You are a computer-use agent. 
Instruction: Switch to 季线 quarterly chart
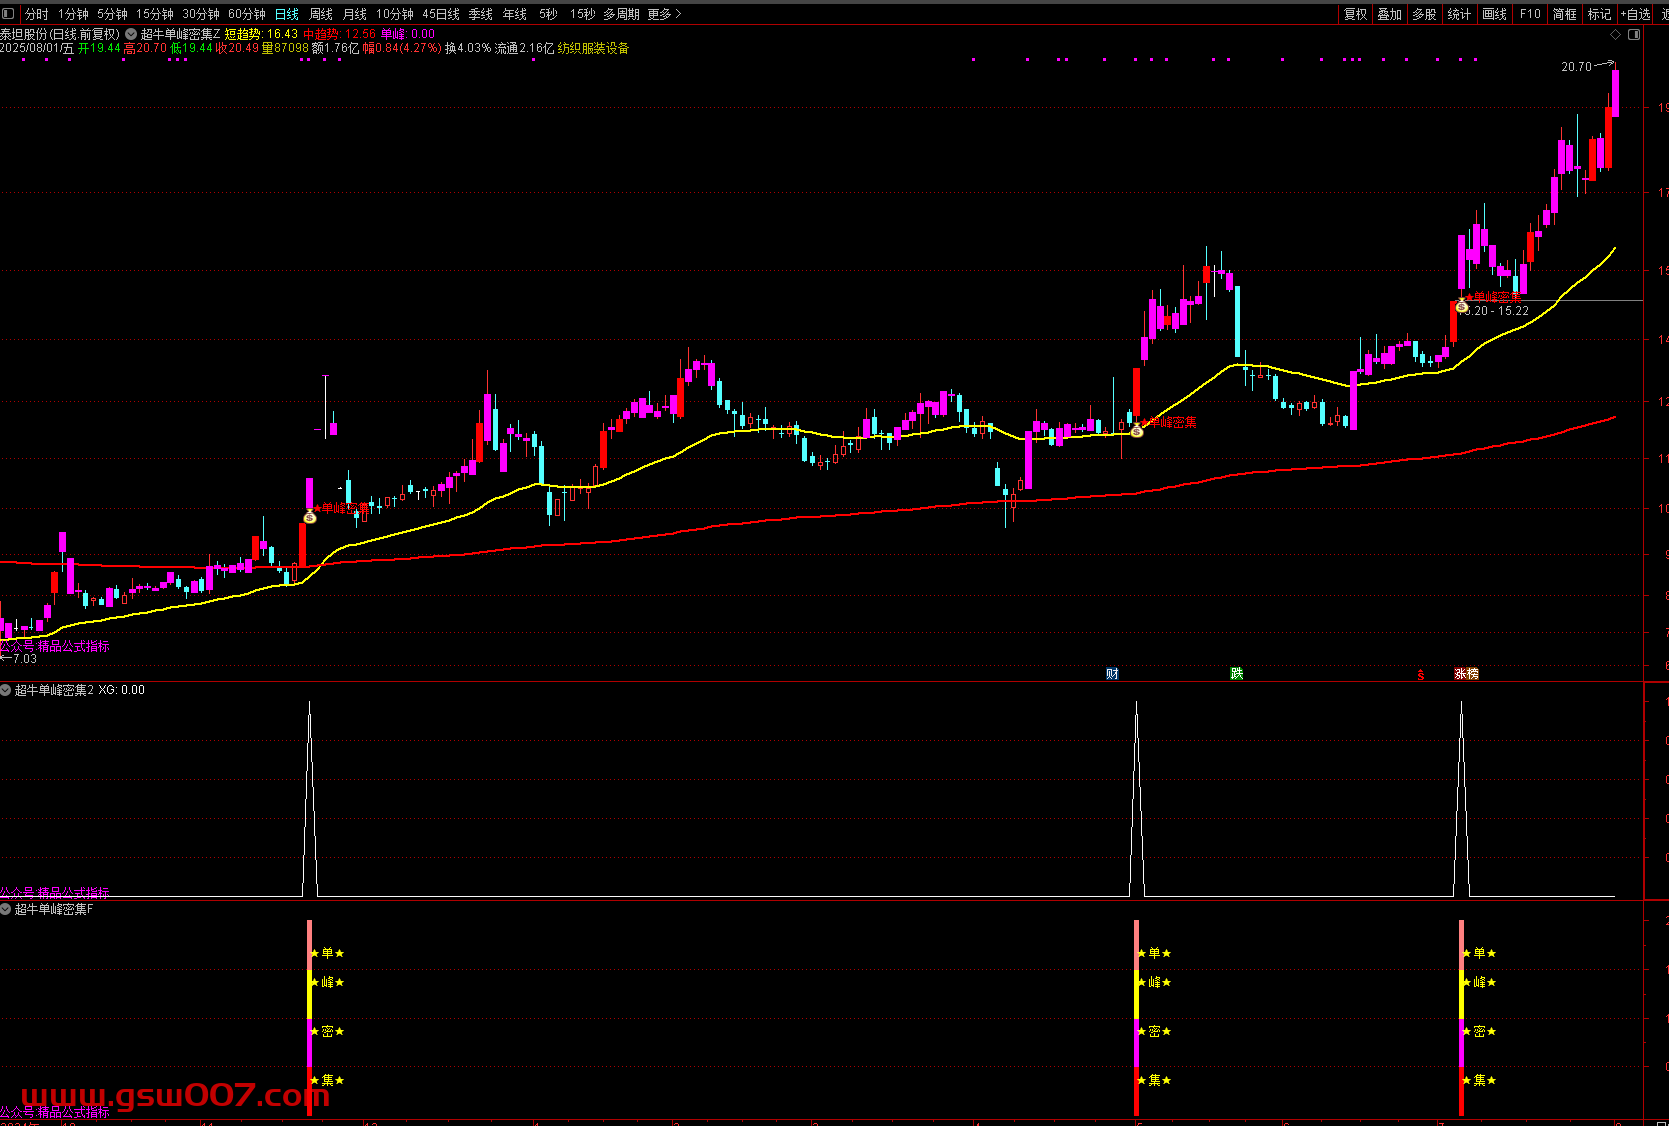[x=481, y=14]
